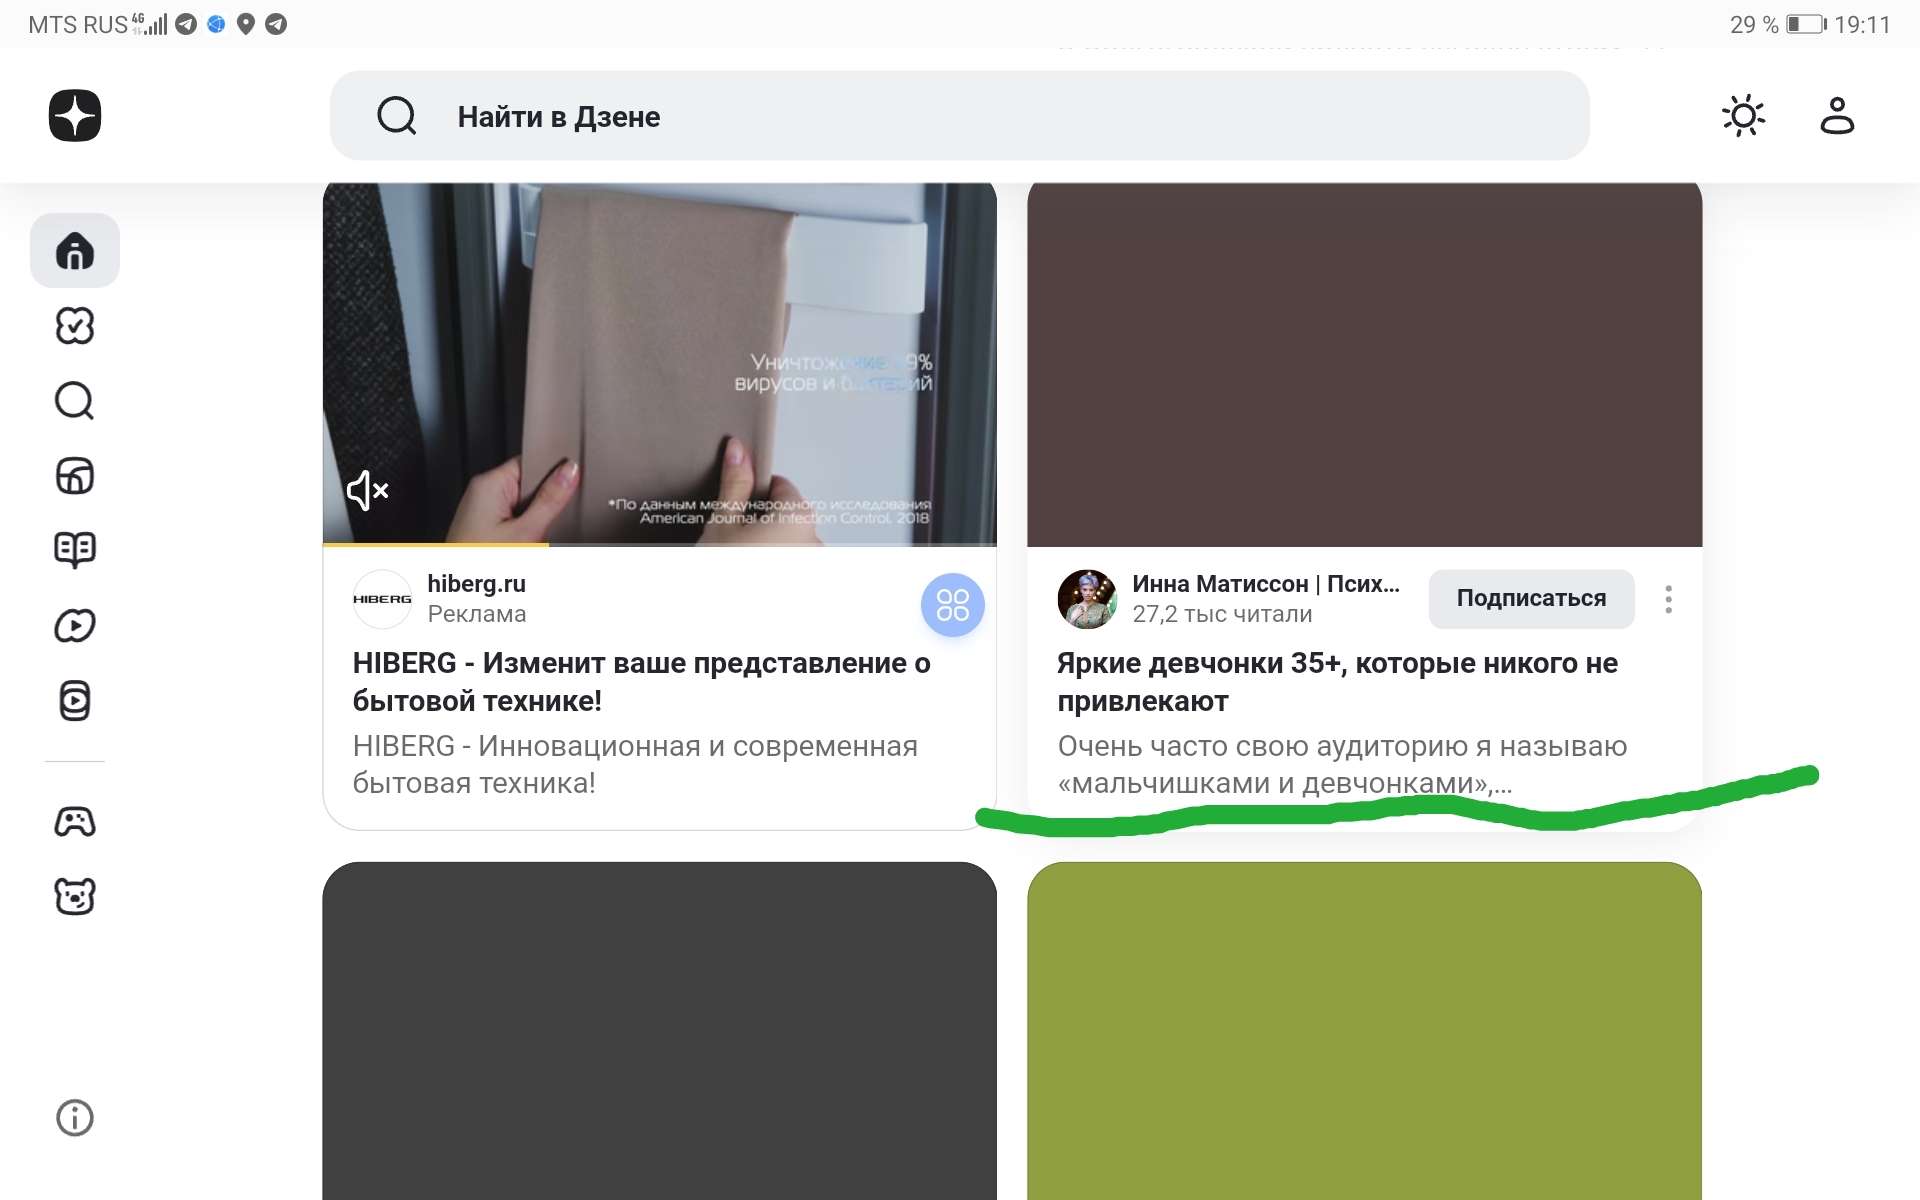
Task: Click the Подписаться button
Action: click(1530, 599)
